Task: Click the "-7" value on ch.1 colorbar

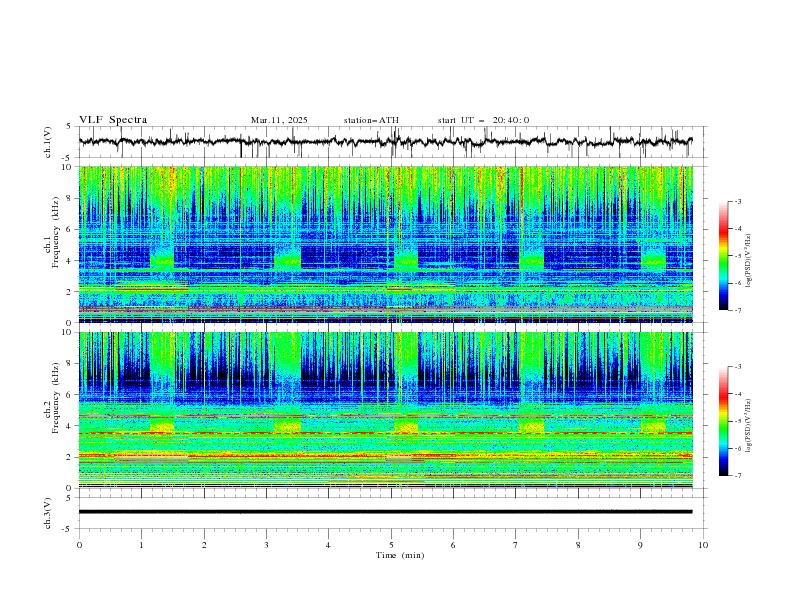Action: (738, 310)
